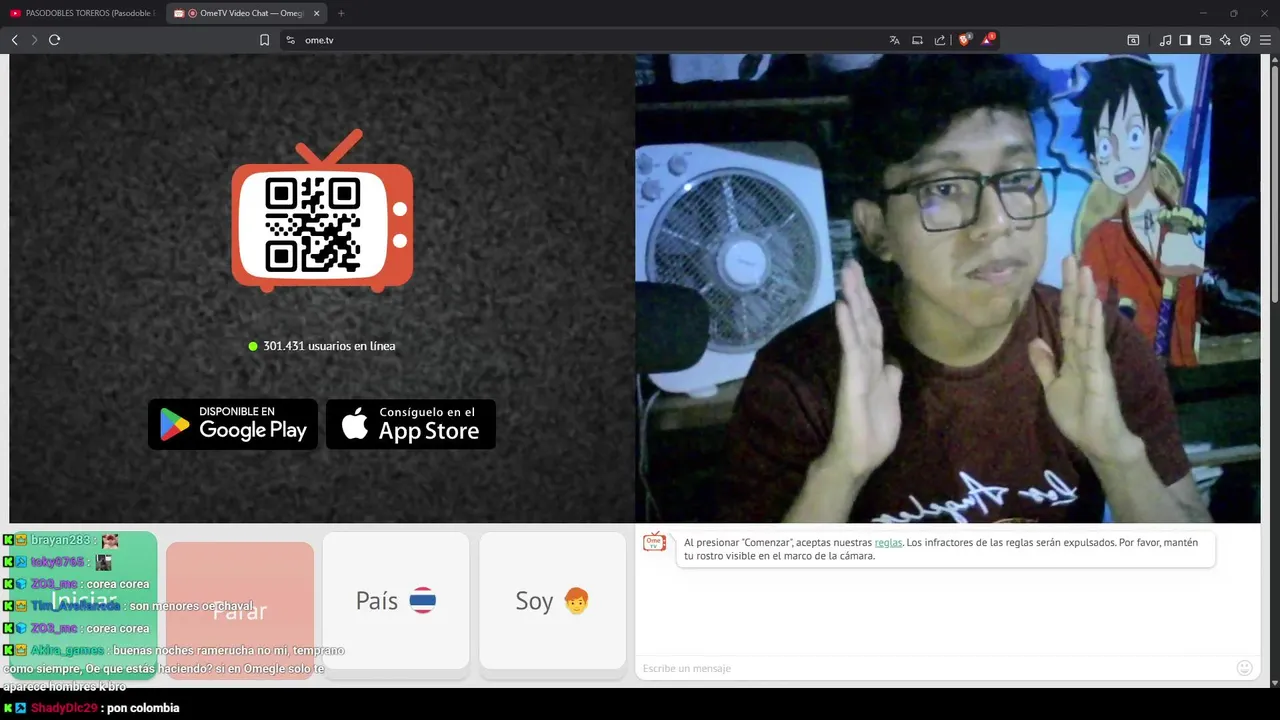Open the Brave VPN shield icon

(x=1245, y=40)
